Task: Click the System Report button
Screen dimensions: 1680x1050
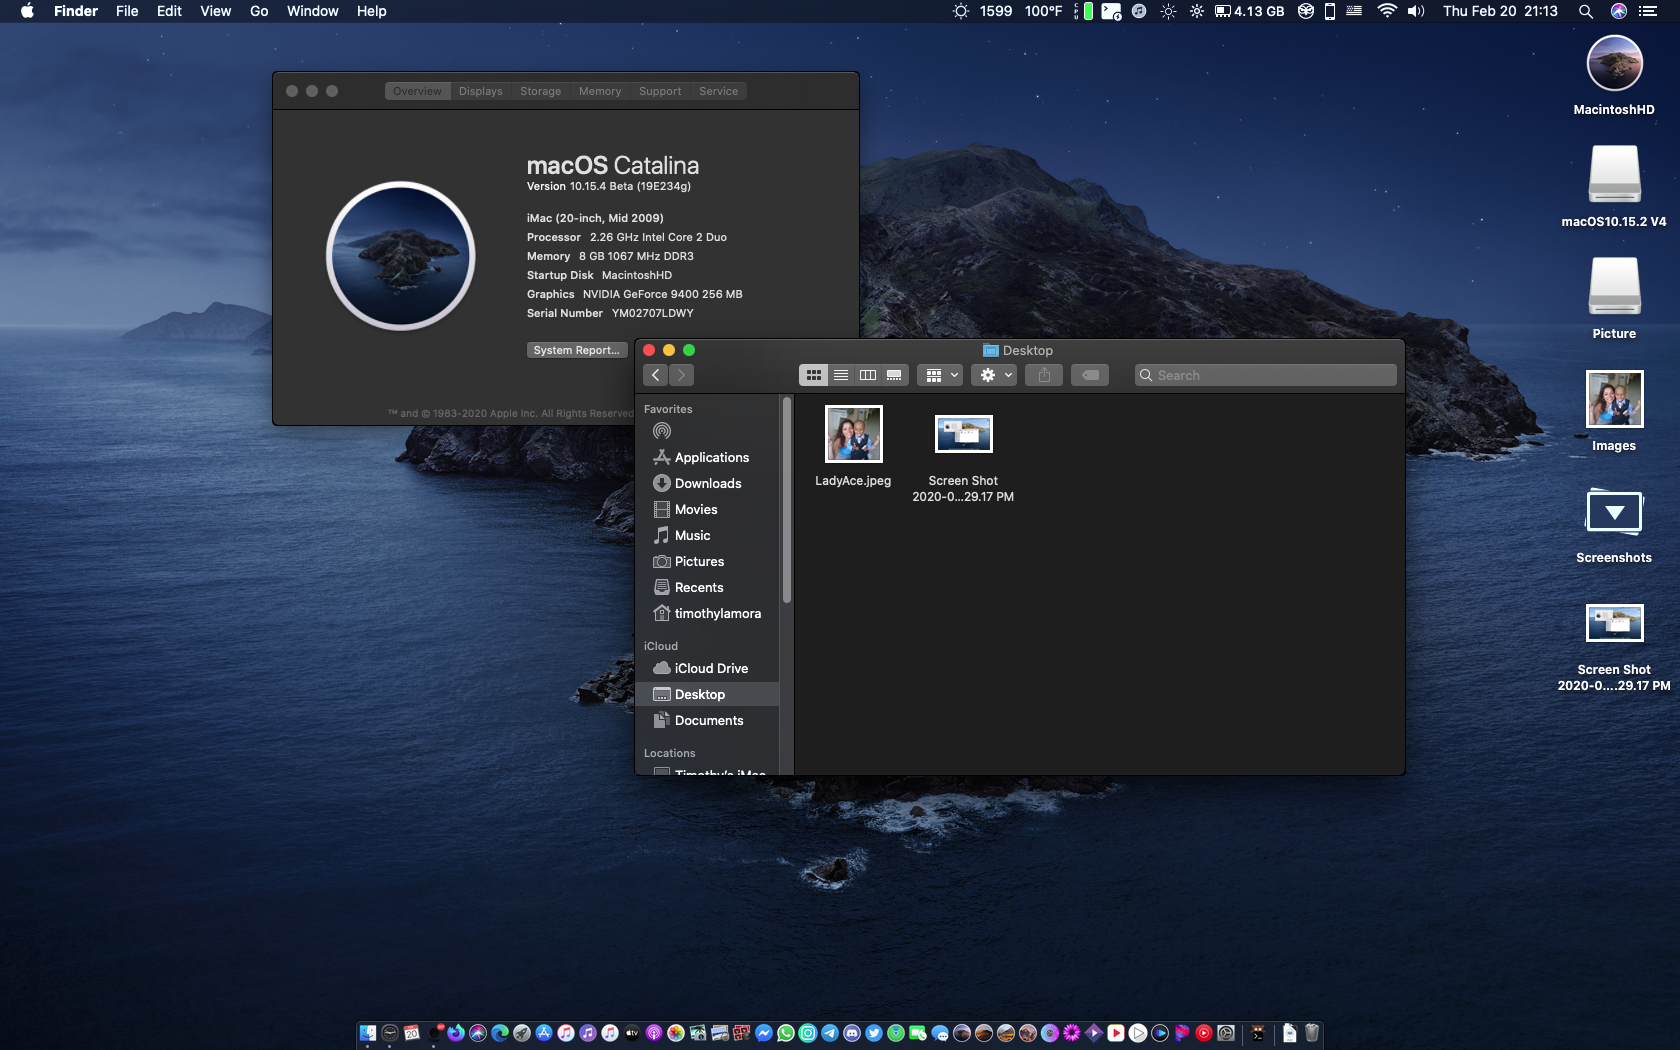Action: click(x=576, y=350)
